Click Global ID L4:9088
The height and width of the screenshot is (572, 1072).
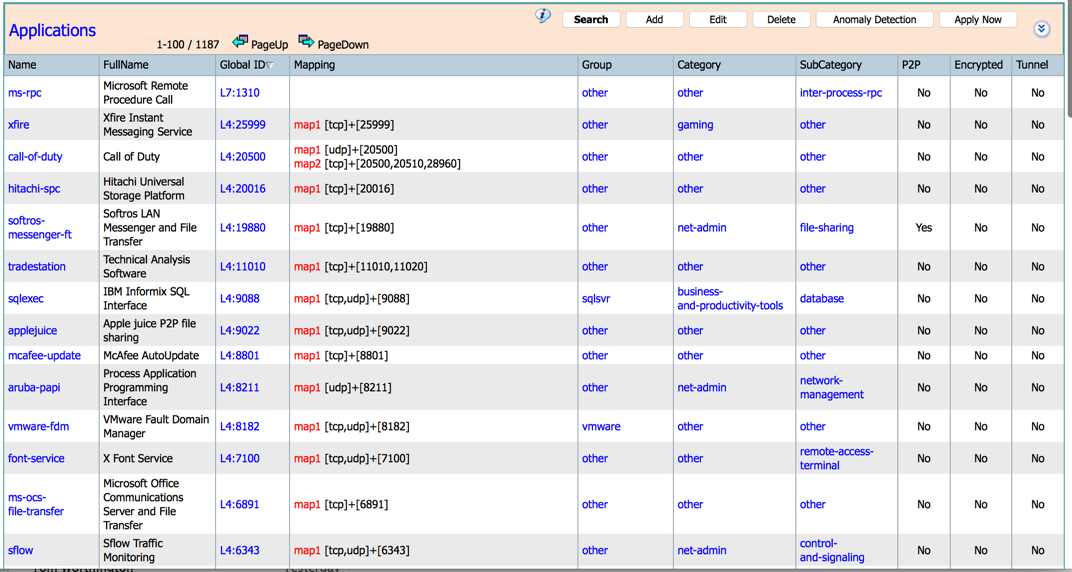[239, 299]
